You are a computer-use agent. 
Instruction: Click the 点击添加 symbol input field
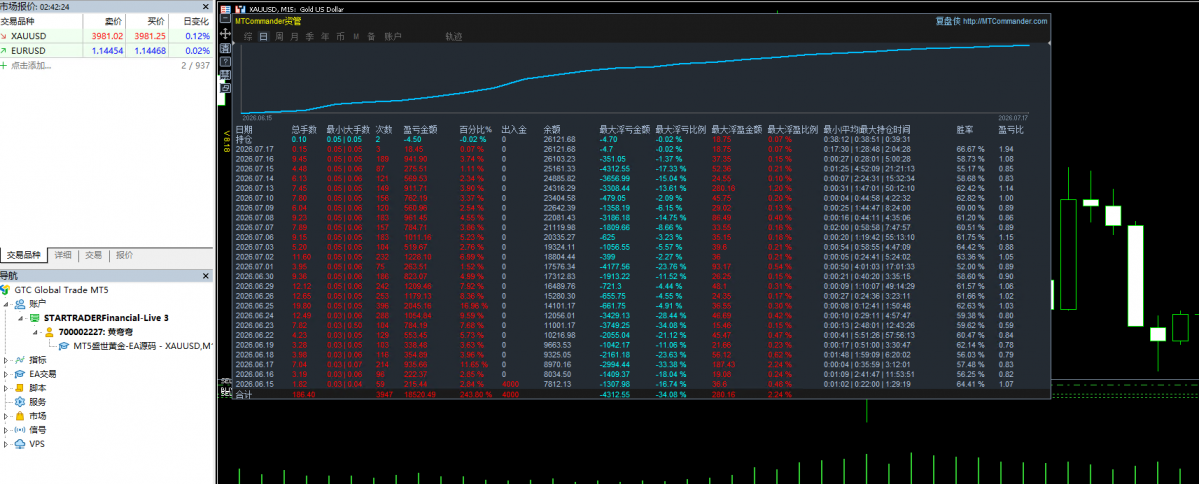pos(31,66)
